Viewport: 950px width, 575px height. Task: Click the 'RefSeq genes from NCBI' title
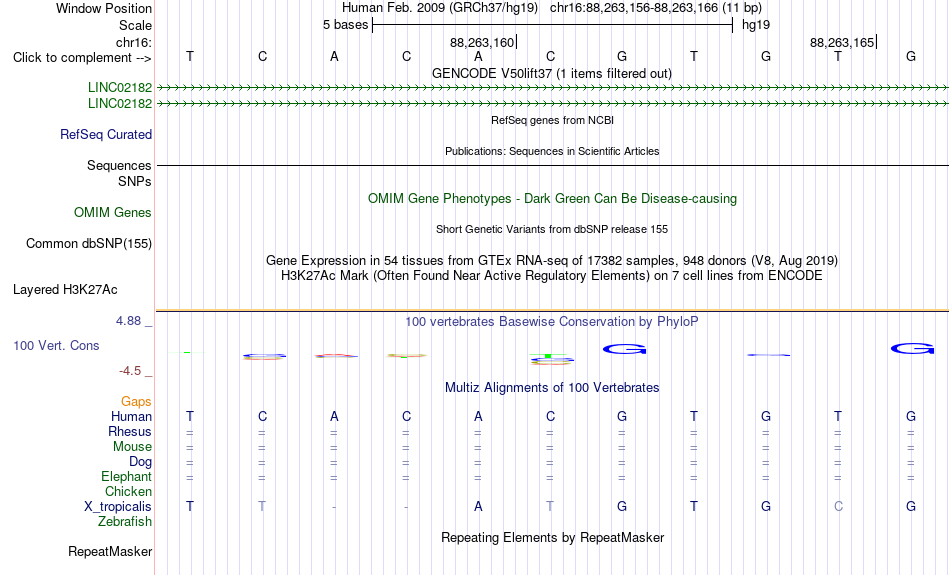552,121
